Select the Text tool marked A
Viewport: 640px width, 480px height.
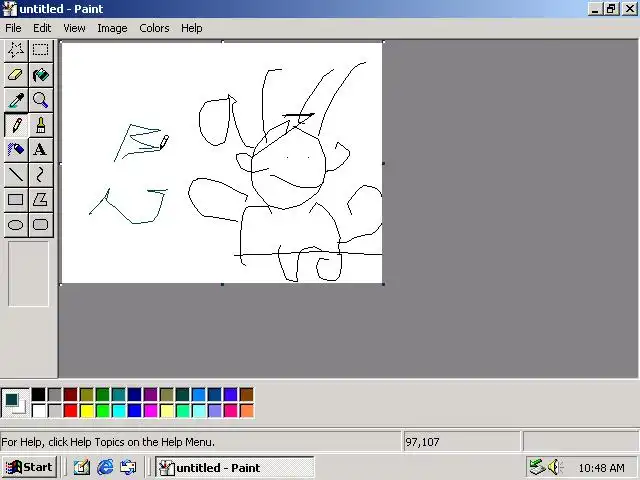40,150
